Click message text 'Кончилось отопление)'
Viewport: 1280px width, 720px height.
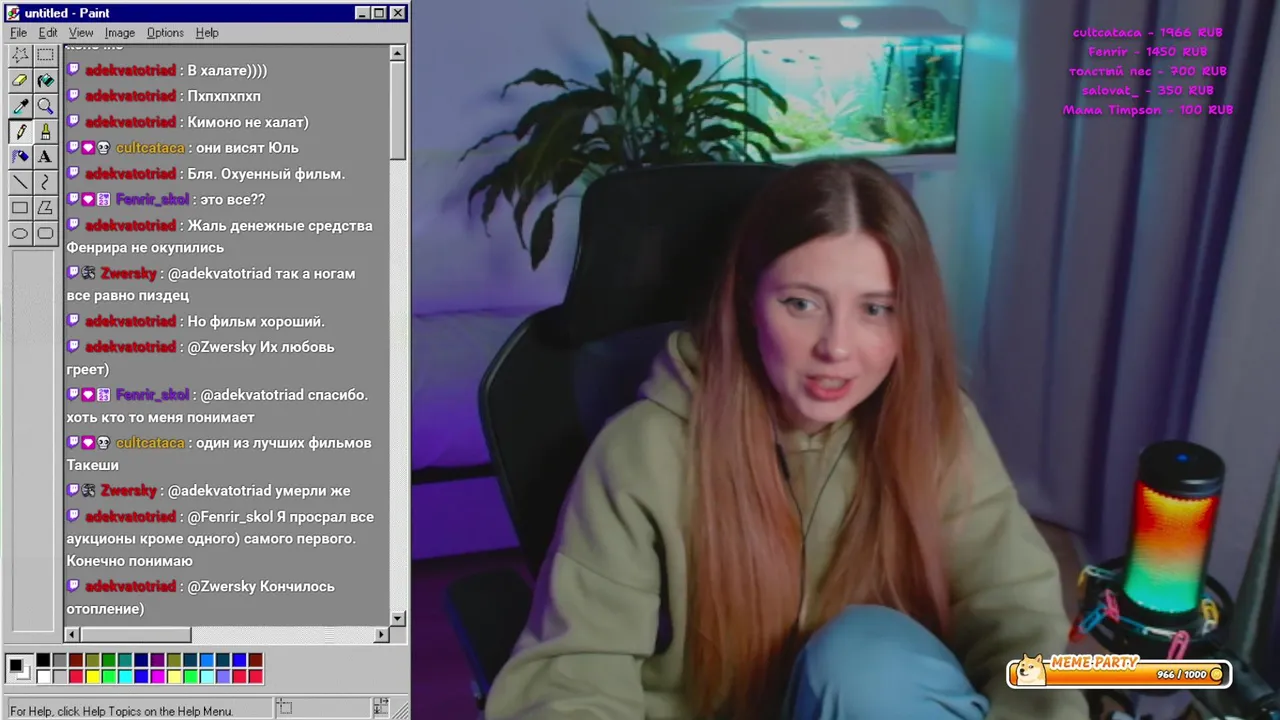click(200, 598)
